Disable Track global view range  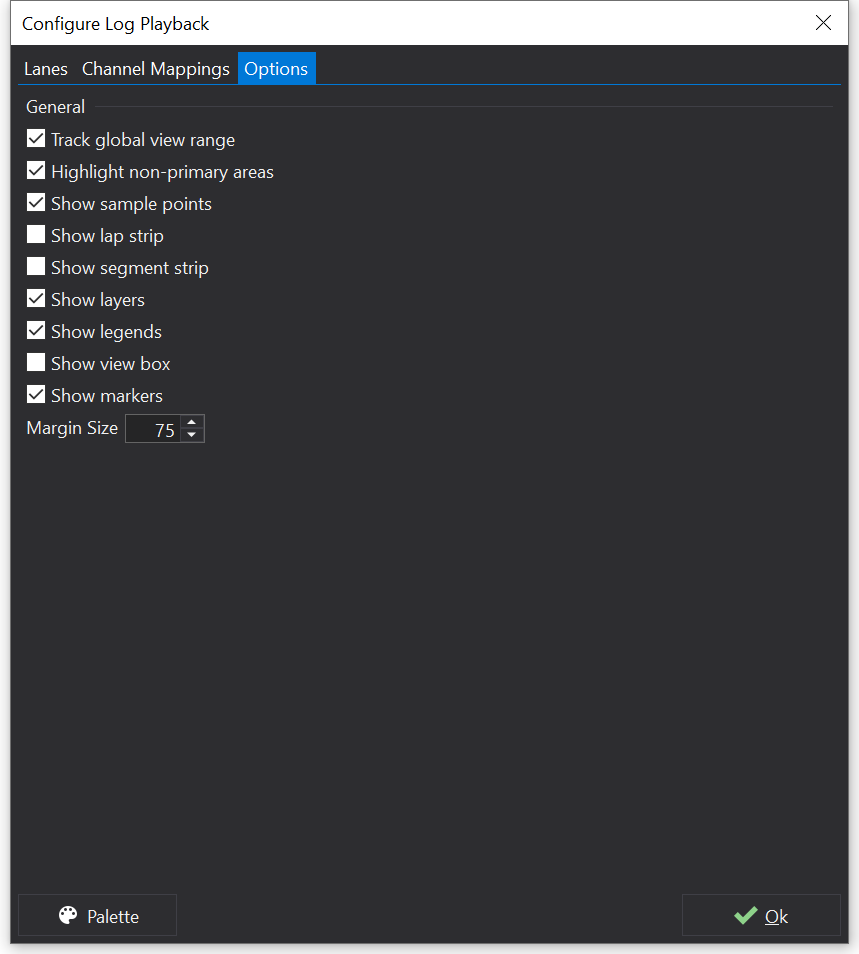coord(36,139)
